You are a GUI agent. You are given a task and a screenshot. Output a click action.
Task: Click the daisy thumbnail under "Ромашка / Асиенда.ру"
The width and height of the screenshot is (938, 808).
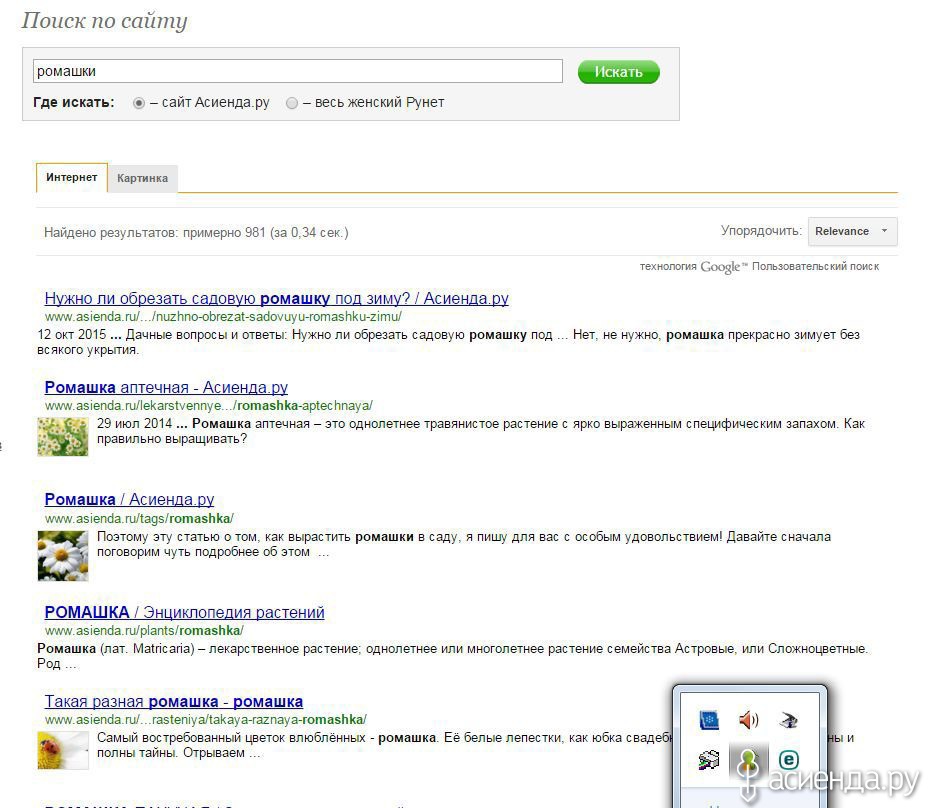[63, 556]
